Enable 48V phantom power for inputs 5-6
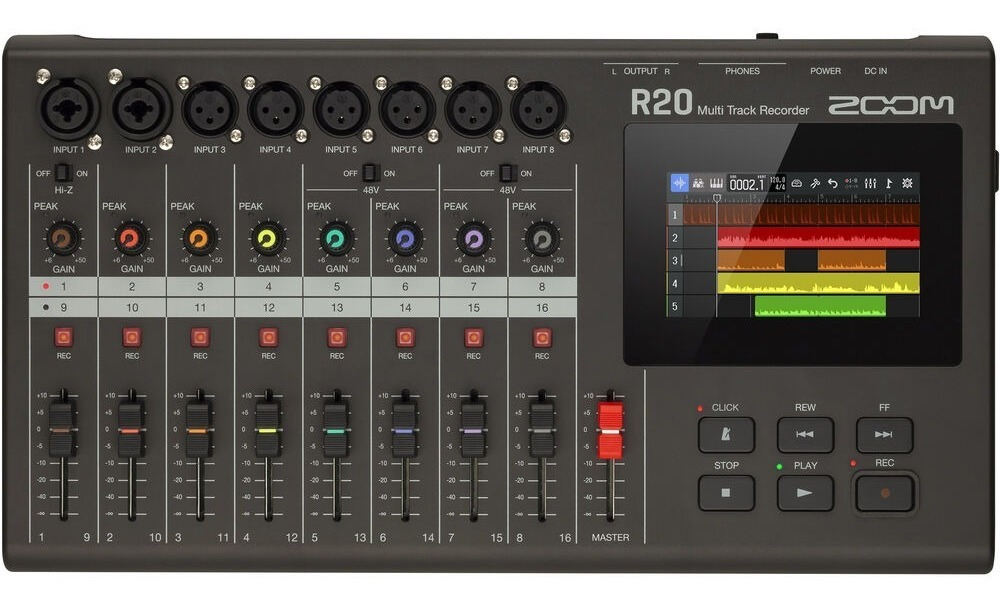 click(371, 172)
